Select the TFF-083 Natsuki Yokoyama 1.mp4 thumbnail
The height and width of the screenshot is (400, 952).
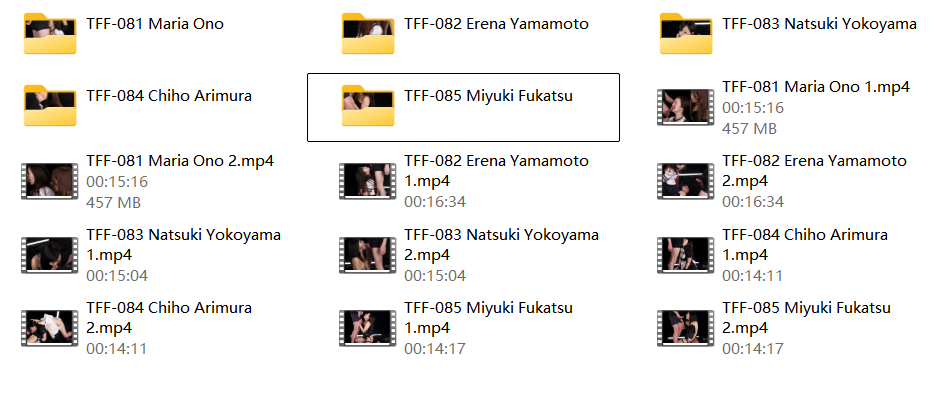50,255
